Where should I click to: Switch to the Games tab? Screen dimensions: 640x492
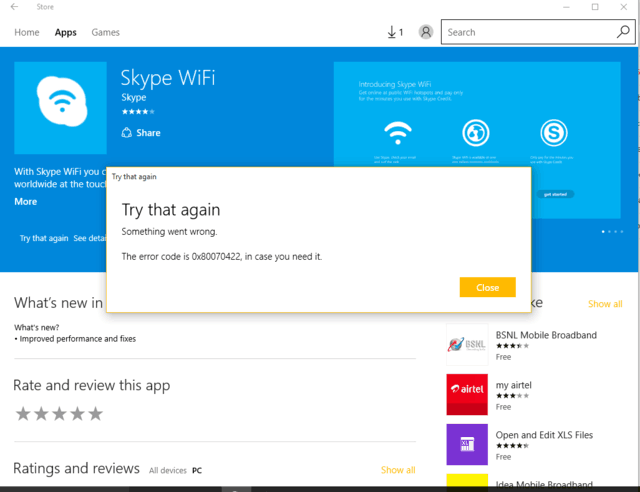pos(106,32)
